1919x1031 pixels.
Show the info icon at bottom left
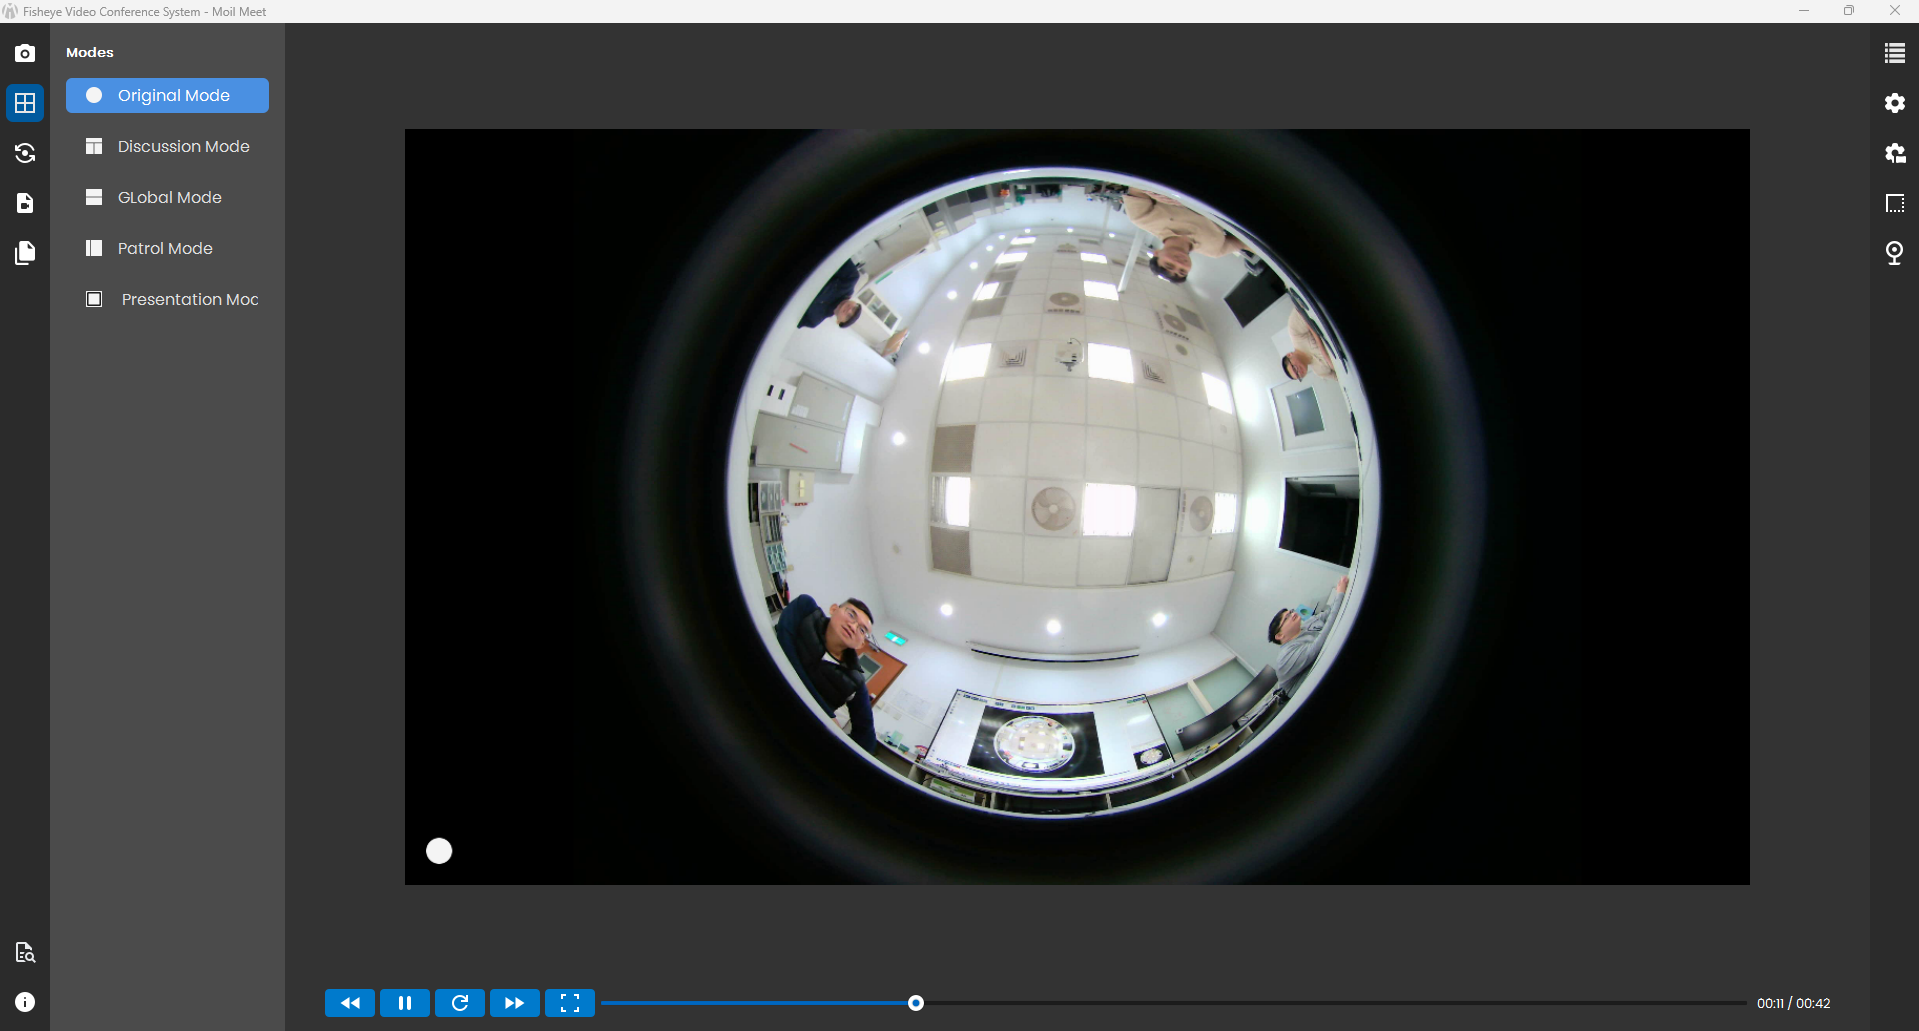click(x=25, y=1002)
